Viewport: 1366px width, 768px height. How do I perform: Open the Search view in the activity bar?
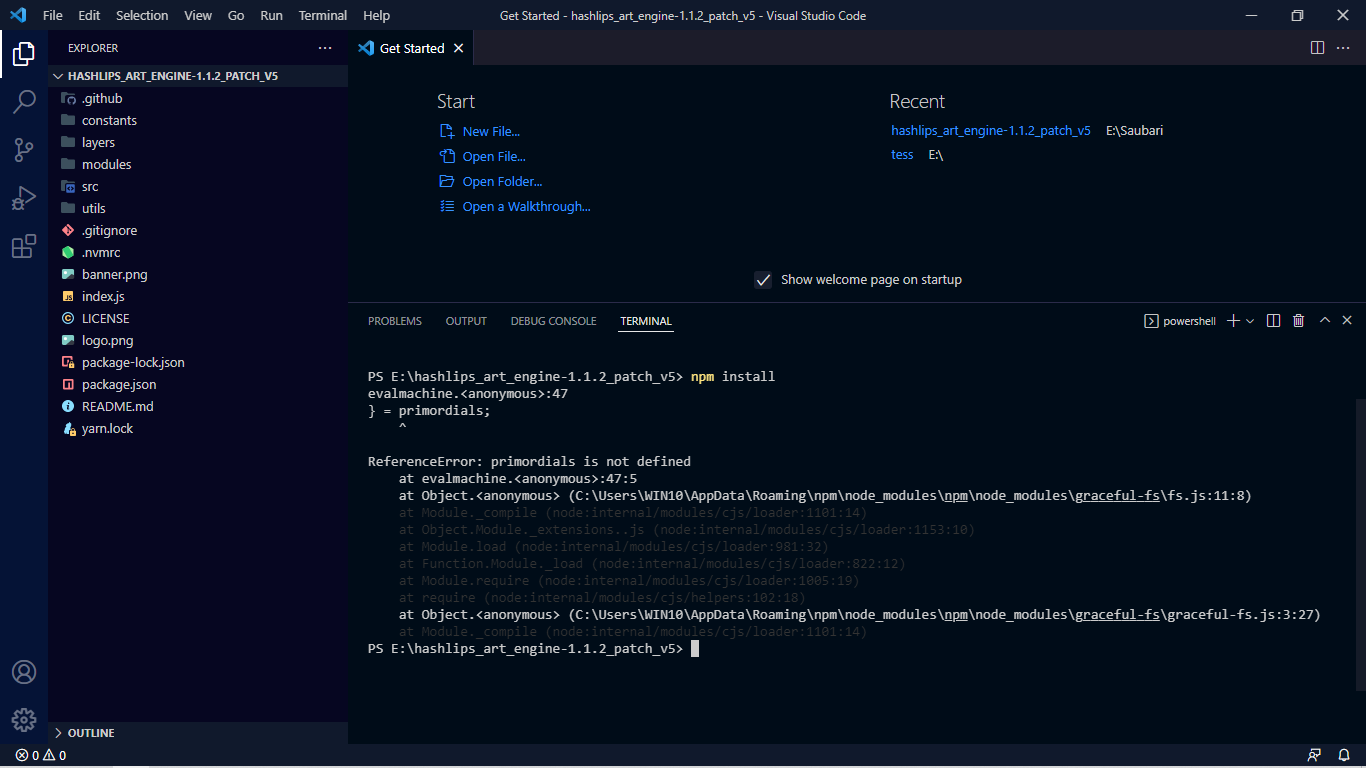[x=24, y=102]
